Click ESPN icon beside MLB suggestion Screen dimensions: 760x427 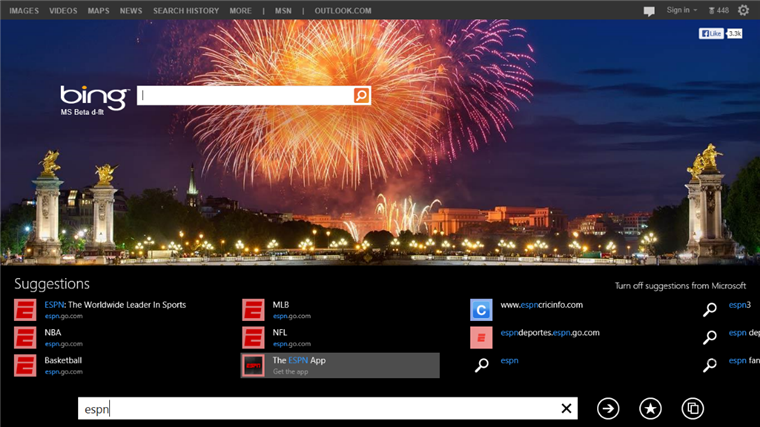click(x=253, y=310)
